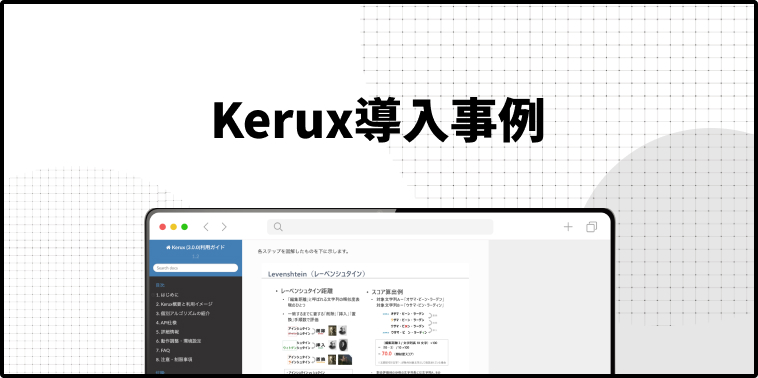
Task: Click the browser forward arrow
Action: pyautogui.click(x=224, y=227)
